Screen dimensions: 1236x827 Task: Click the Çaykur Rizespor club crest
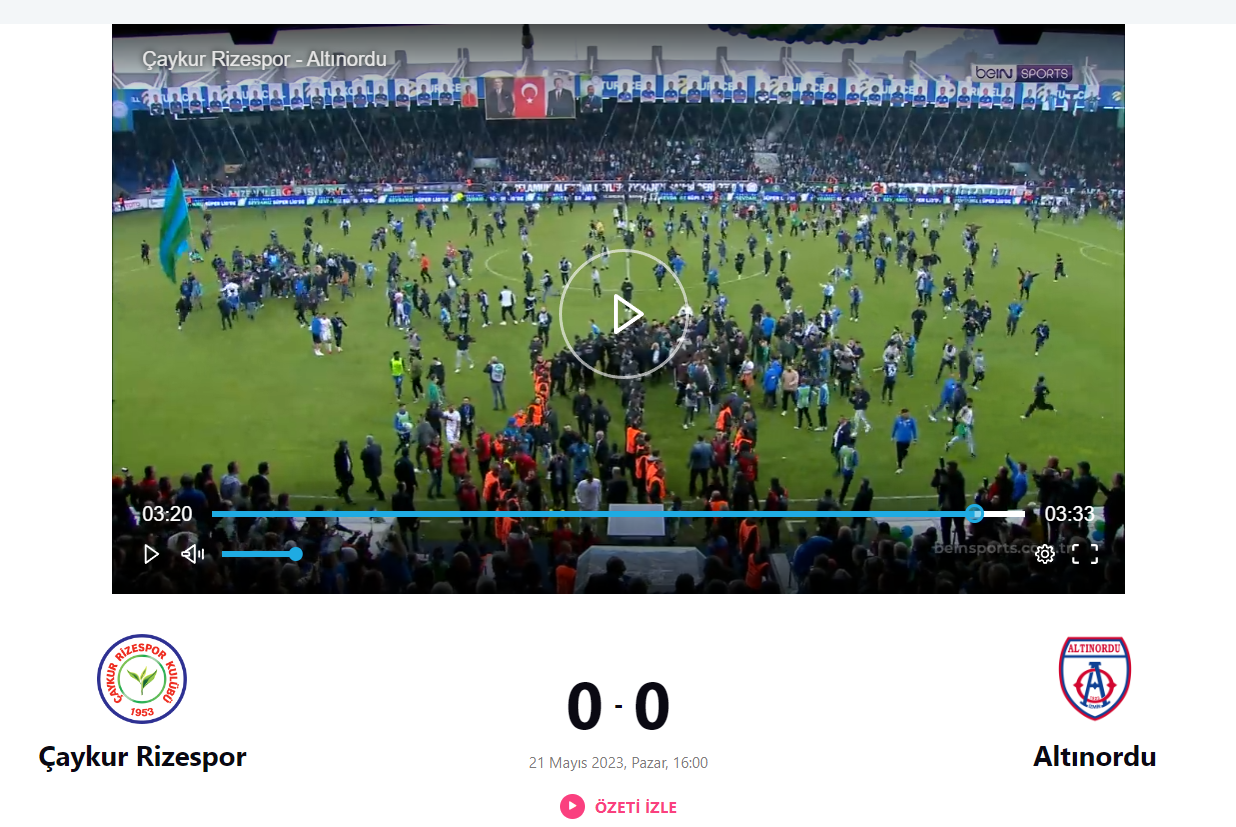pos(142,679)
